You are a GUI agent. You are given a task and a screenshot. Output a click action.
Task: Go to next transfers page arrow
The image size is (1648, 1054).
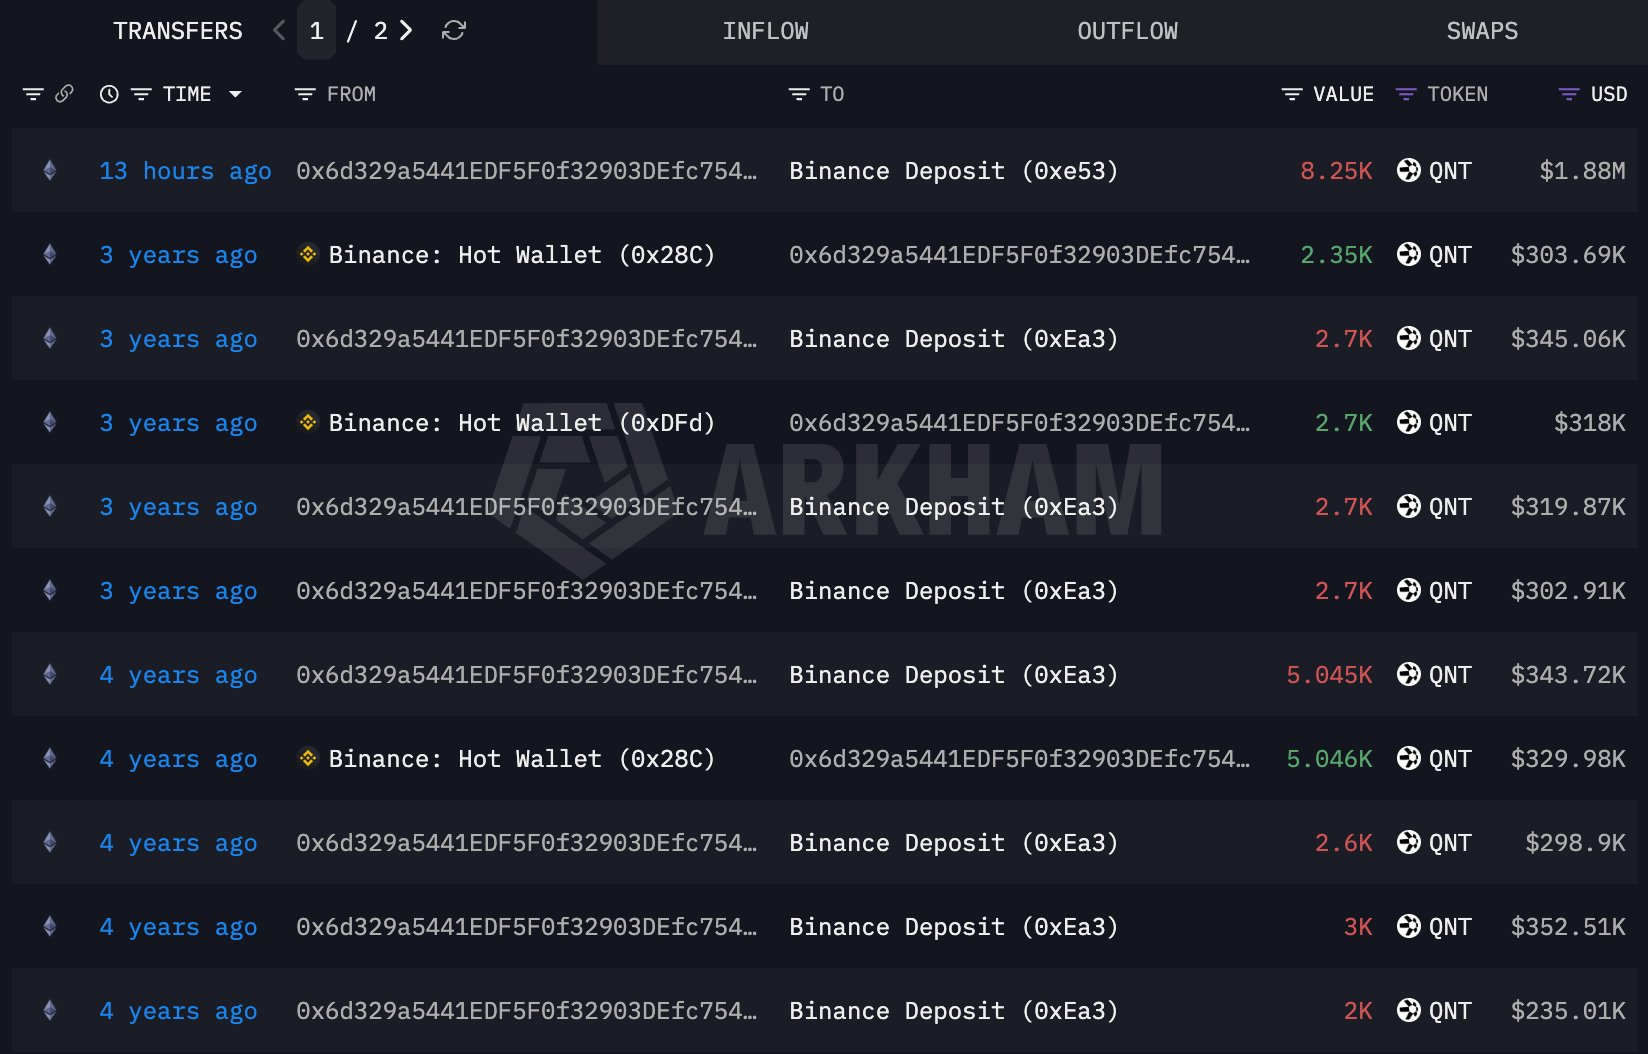click(406, 31)
